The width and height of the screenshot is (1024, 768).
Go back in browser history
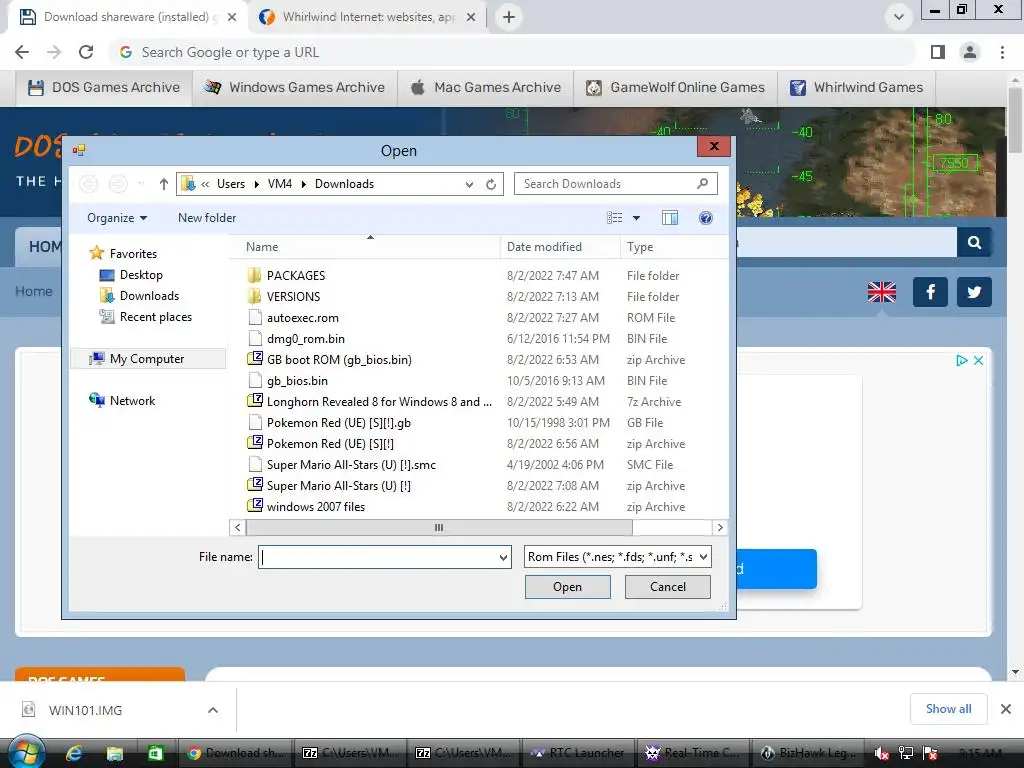pos(22,52)
